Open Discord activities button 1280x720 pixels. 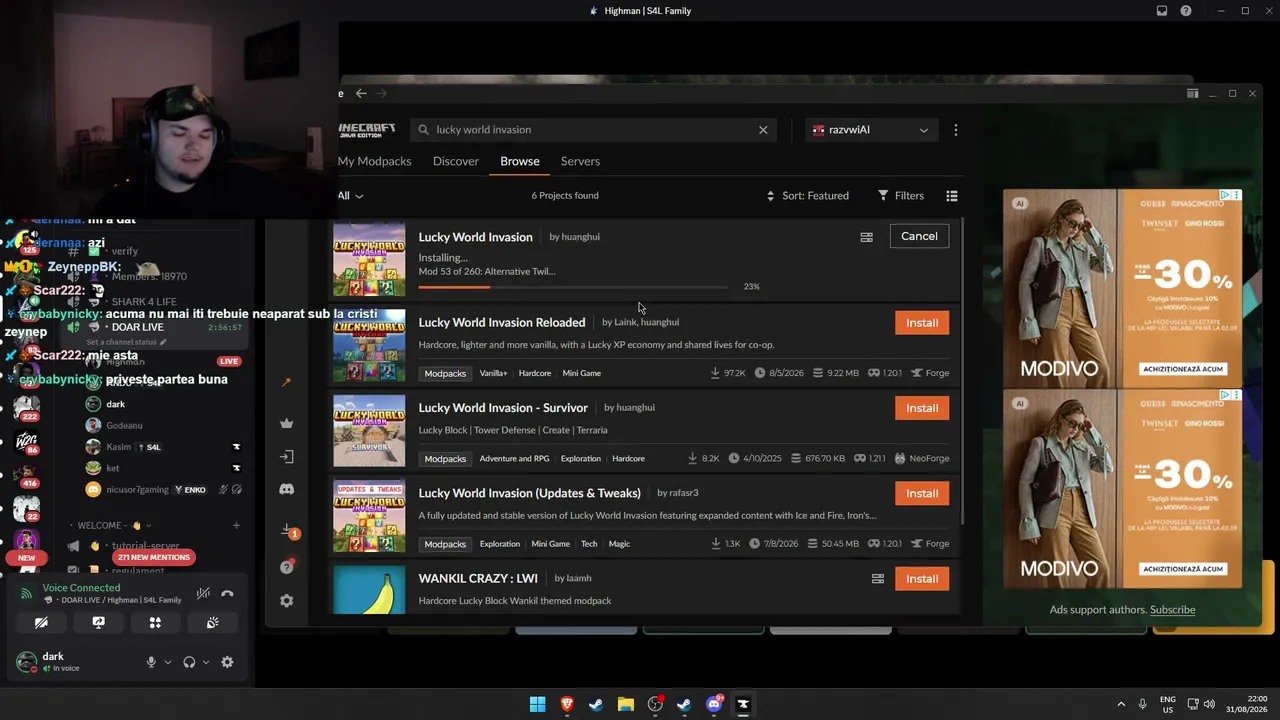tap(155, 623)
